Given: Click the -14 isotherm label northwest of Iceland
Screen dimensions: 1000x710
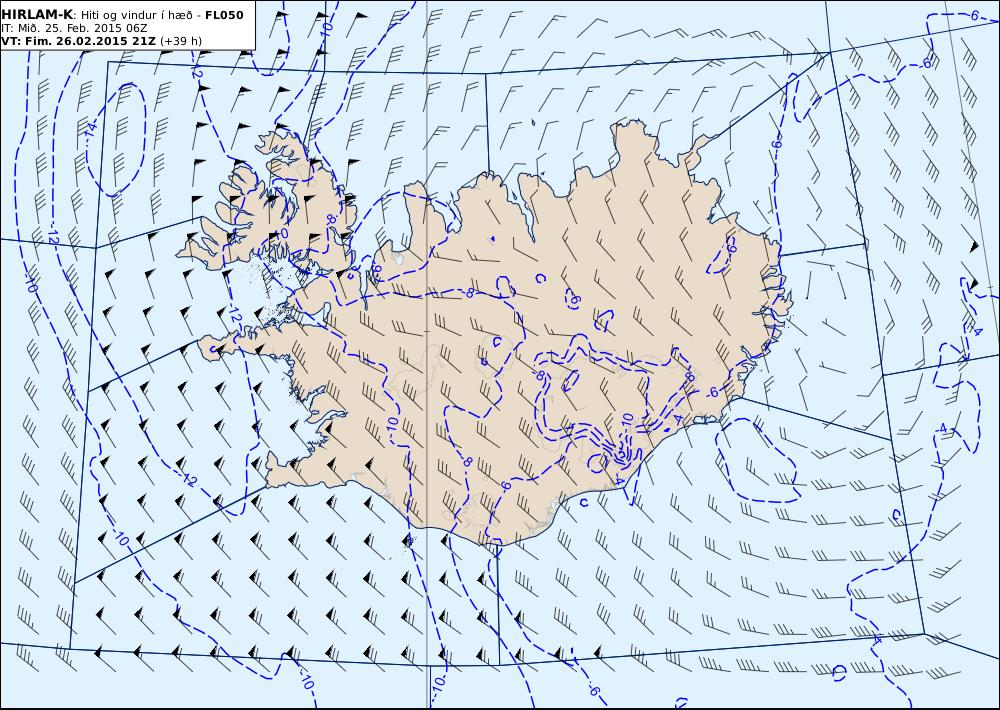Looking at the screenshot, I should [90, 131].
